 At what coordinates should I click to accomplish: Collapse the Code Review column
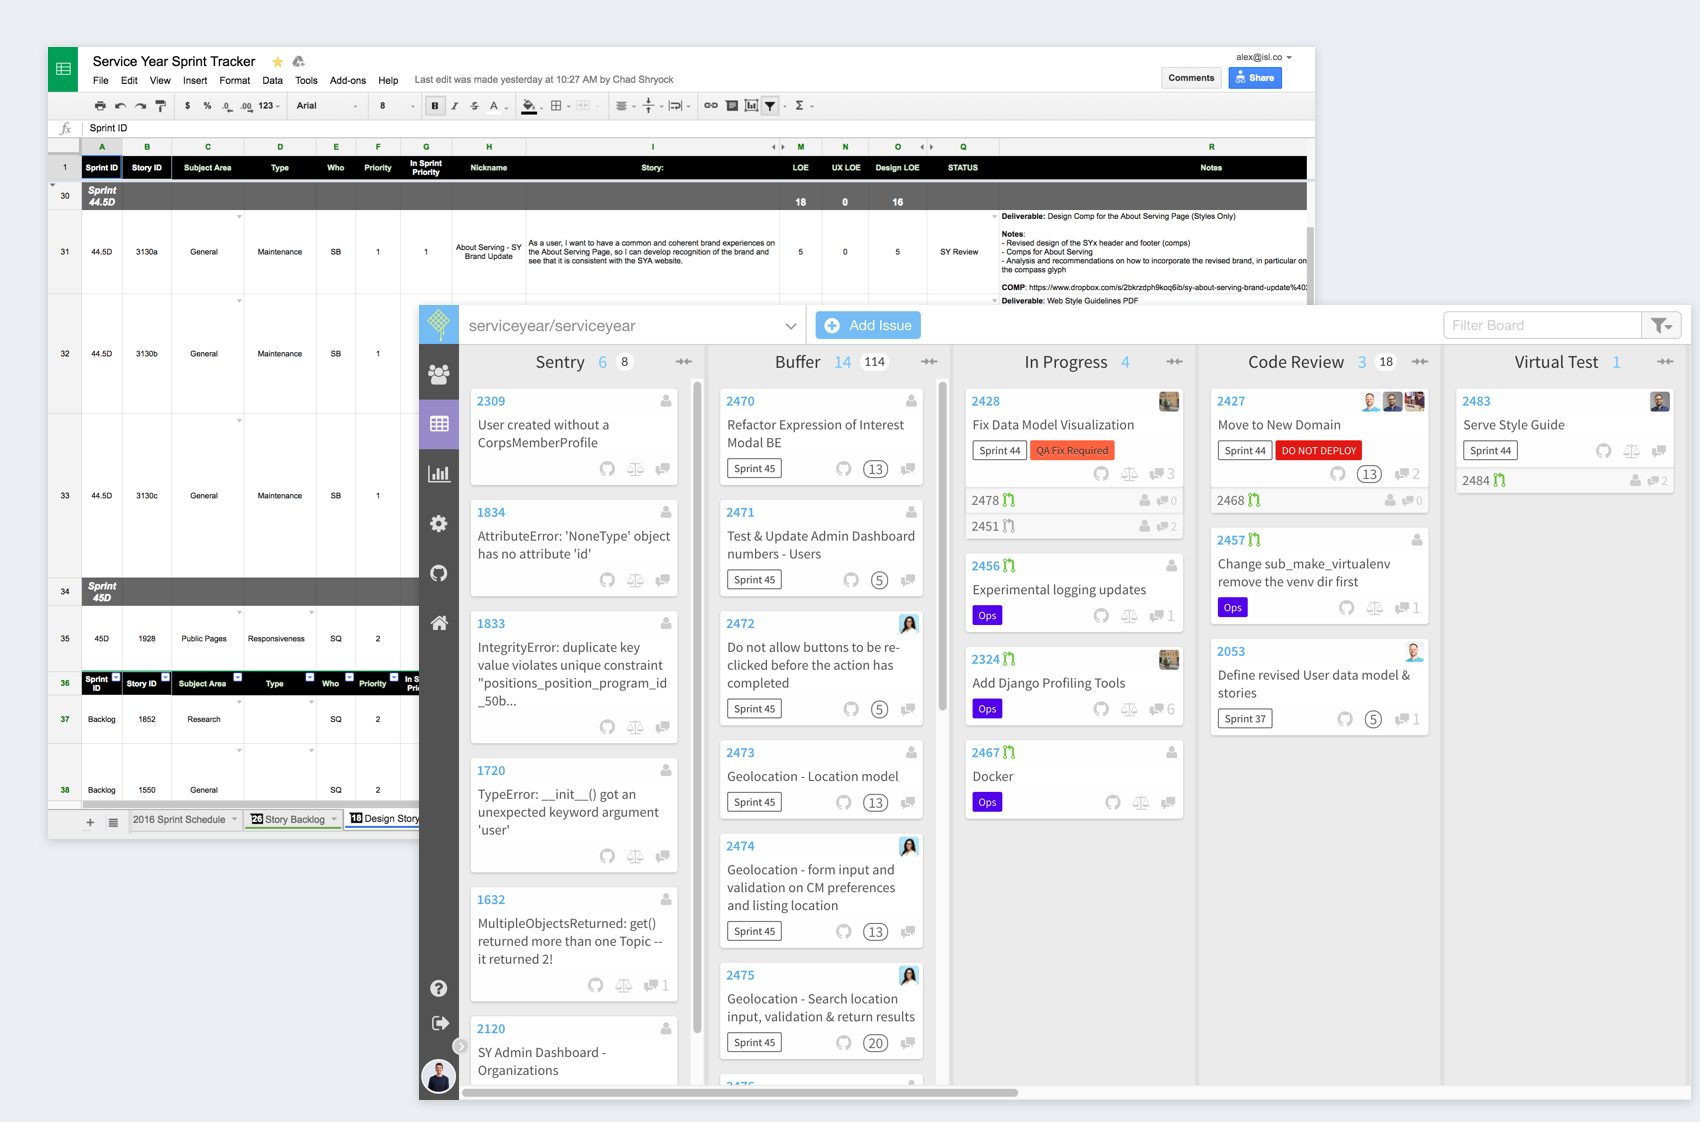pyautogui.click(x=1420, y=362)
